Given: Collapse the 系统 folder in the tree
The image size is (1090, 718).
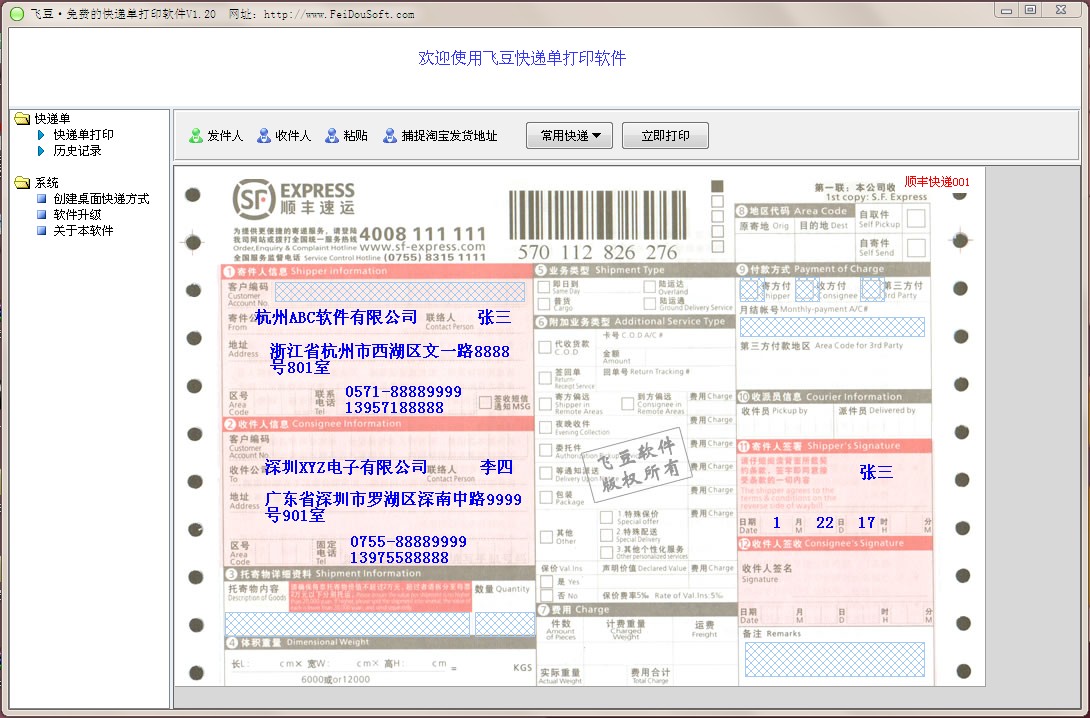Looking at the screenshot, I should [23, 183].
